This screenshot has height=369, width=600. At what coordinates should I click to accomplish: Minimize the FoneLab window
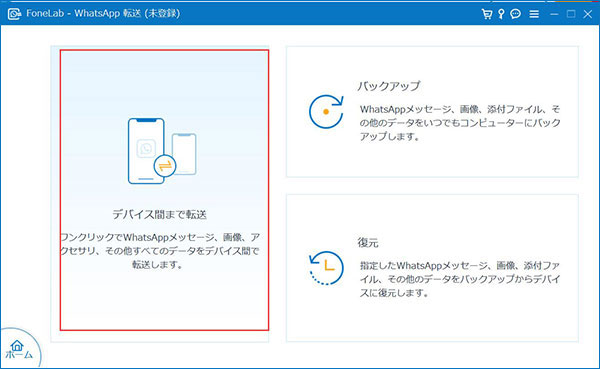tap(554, 14)
